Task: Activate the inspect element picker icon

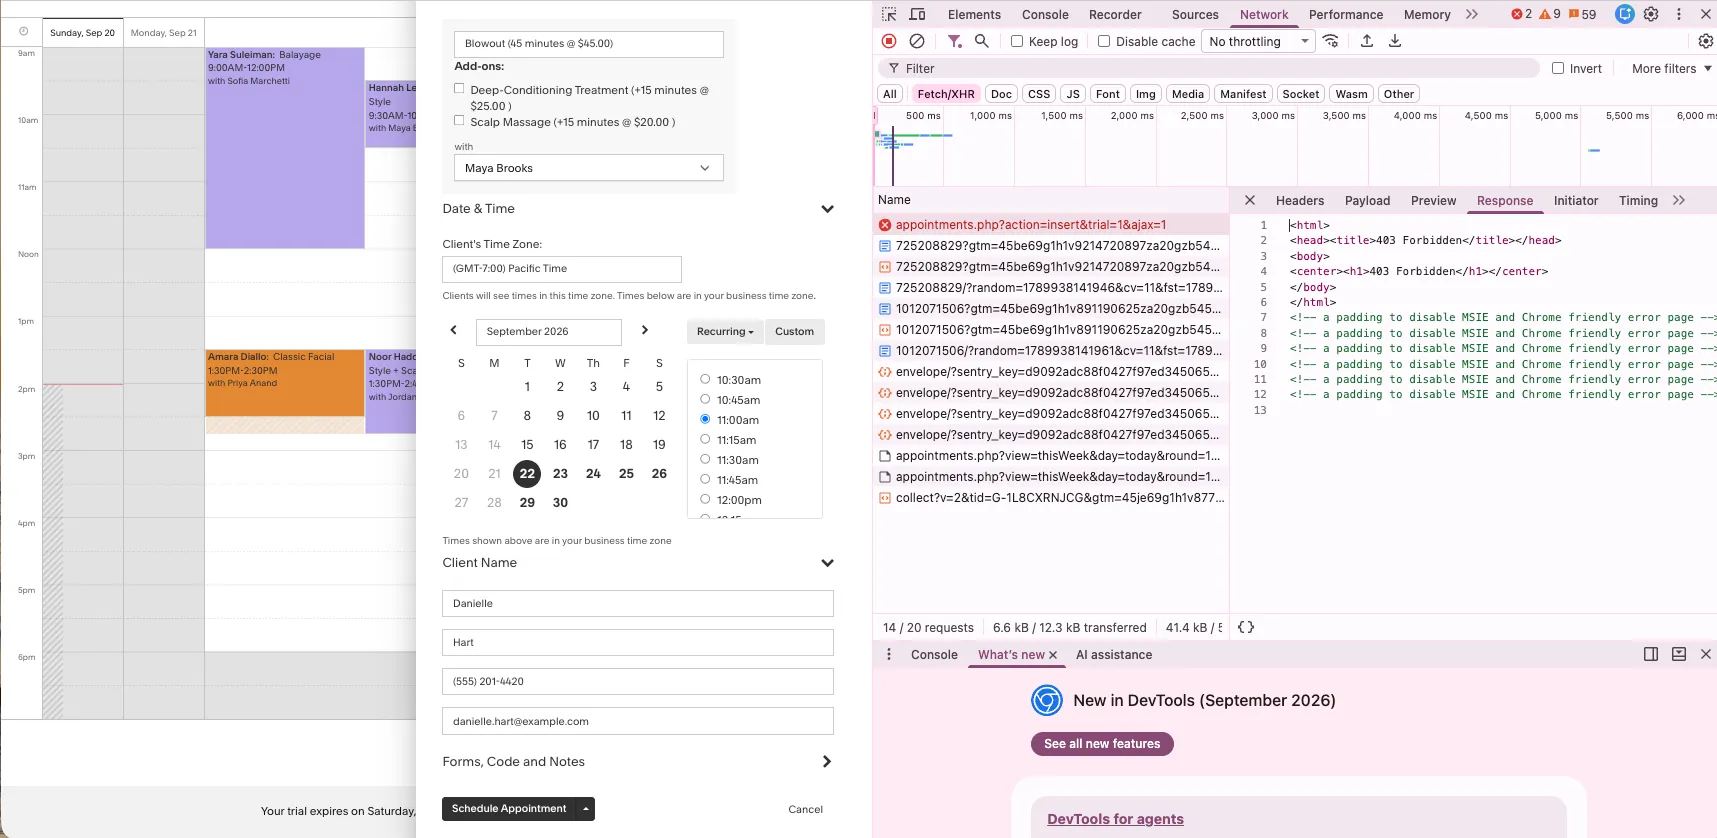Action: click(889, 14)
